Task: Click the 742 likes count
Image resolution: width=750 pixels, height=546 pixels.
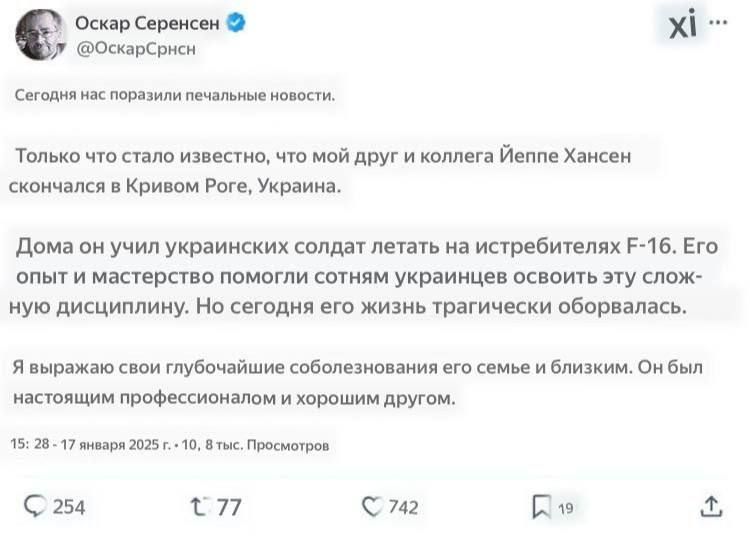Action: pos(404,507)
